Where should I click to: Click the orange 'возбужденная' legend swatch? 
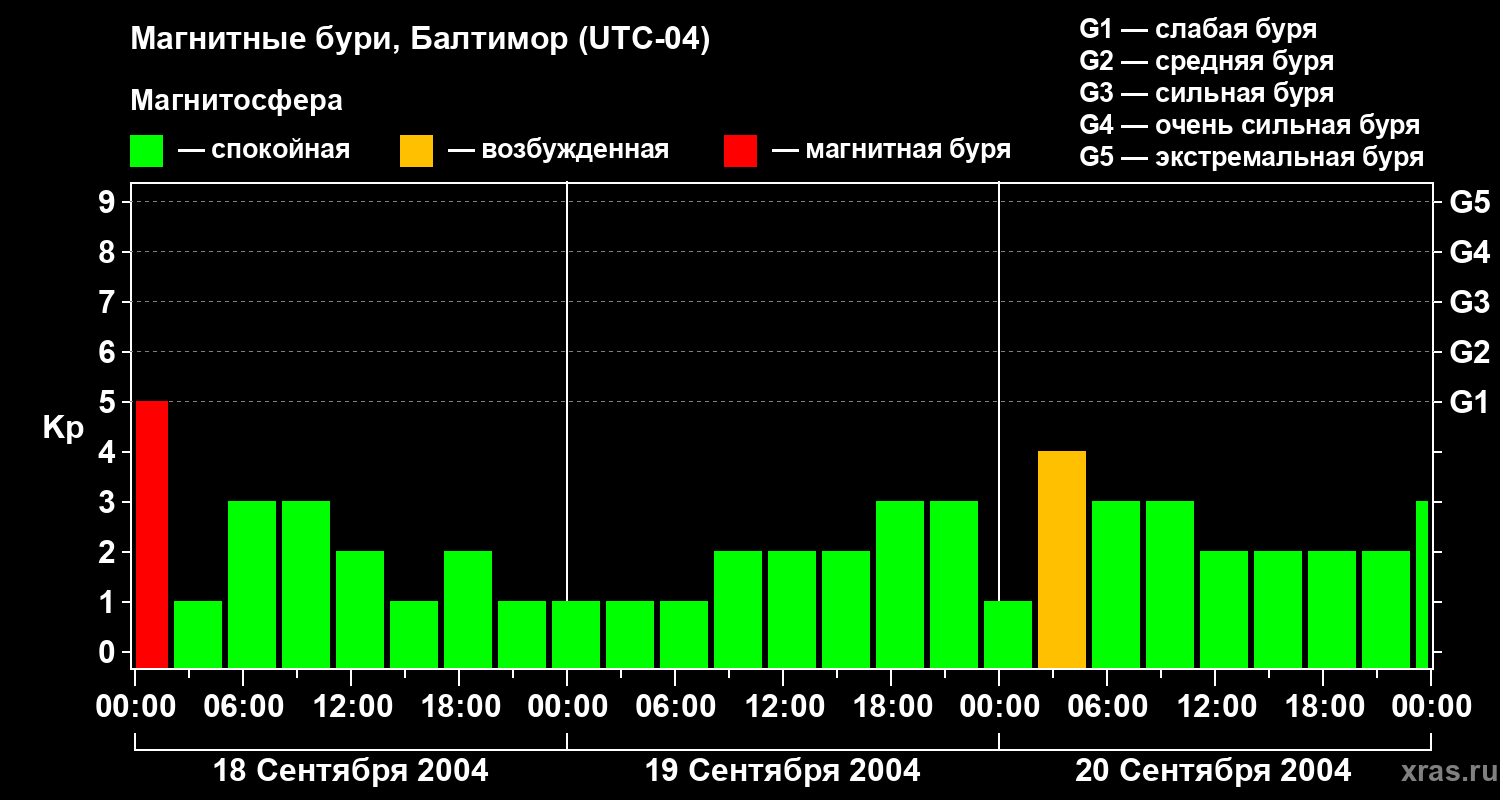[416, 151]
